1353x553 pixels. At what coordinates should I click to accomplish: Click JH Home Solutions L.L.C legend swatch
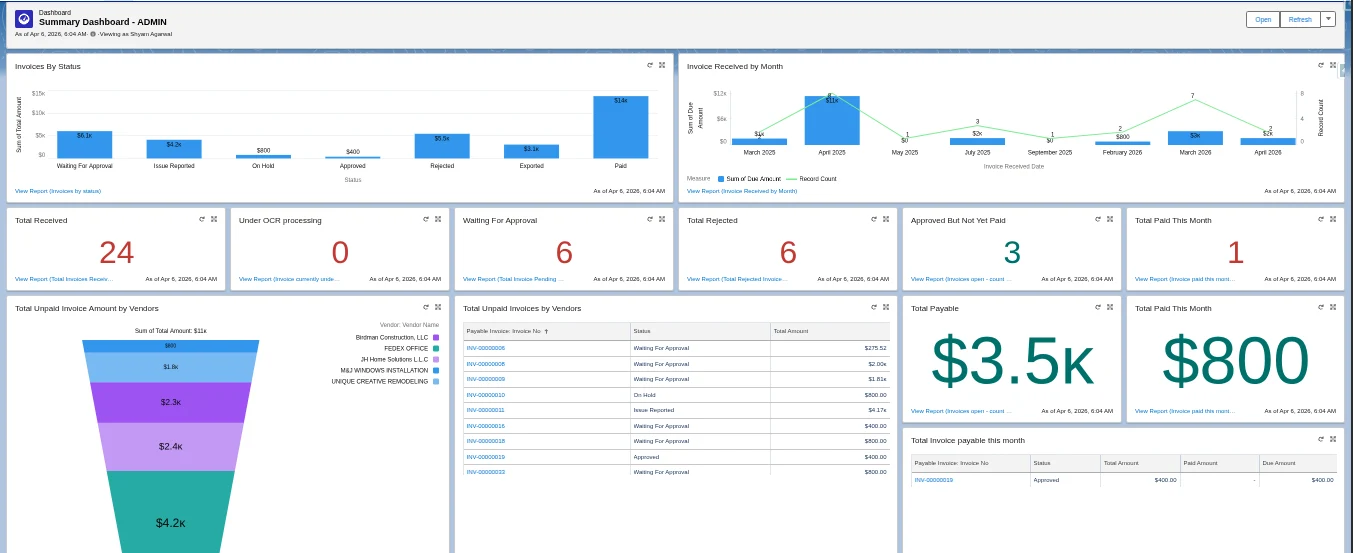click(x=436, y=359)
